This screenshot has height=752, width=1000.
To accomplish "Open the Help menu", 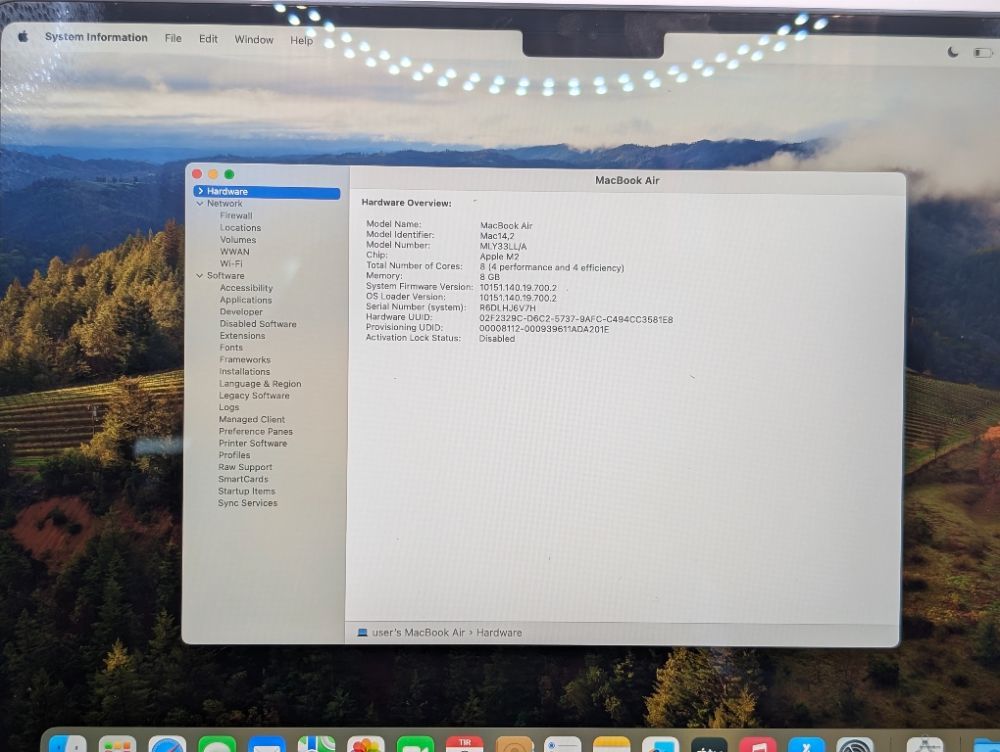I will (302, 40).
